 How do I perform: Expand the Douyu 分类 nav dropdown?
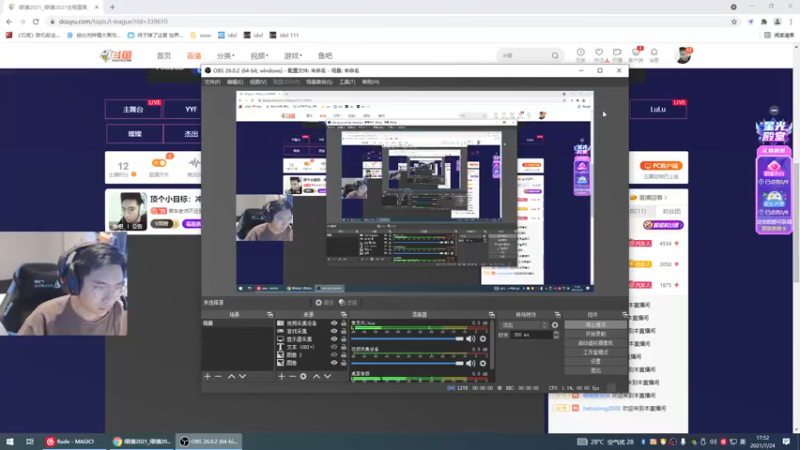point(226,56)
